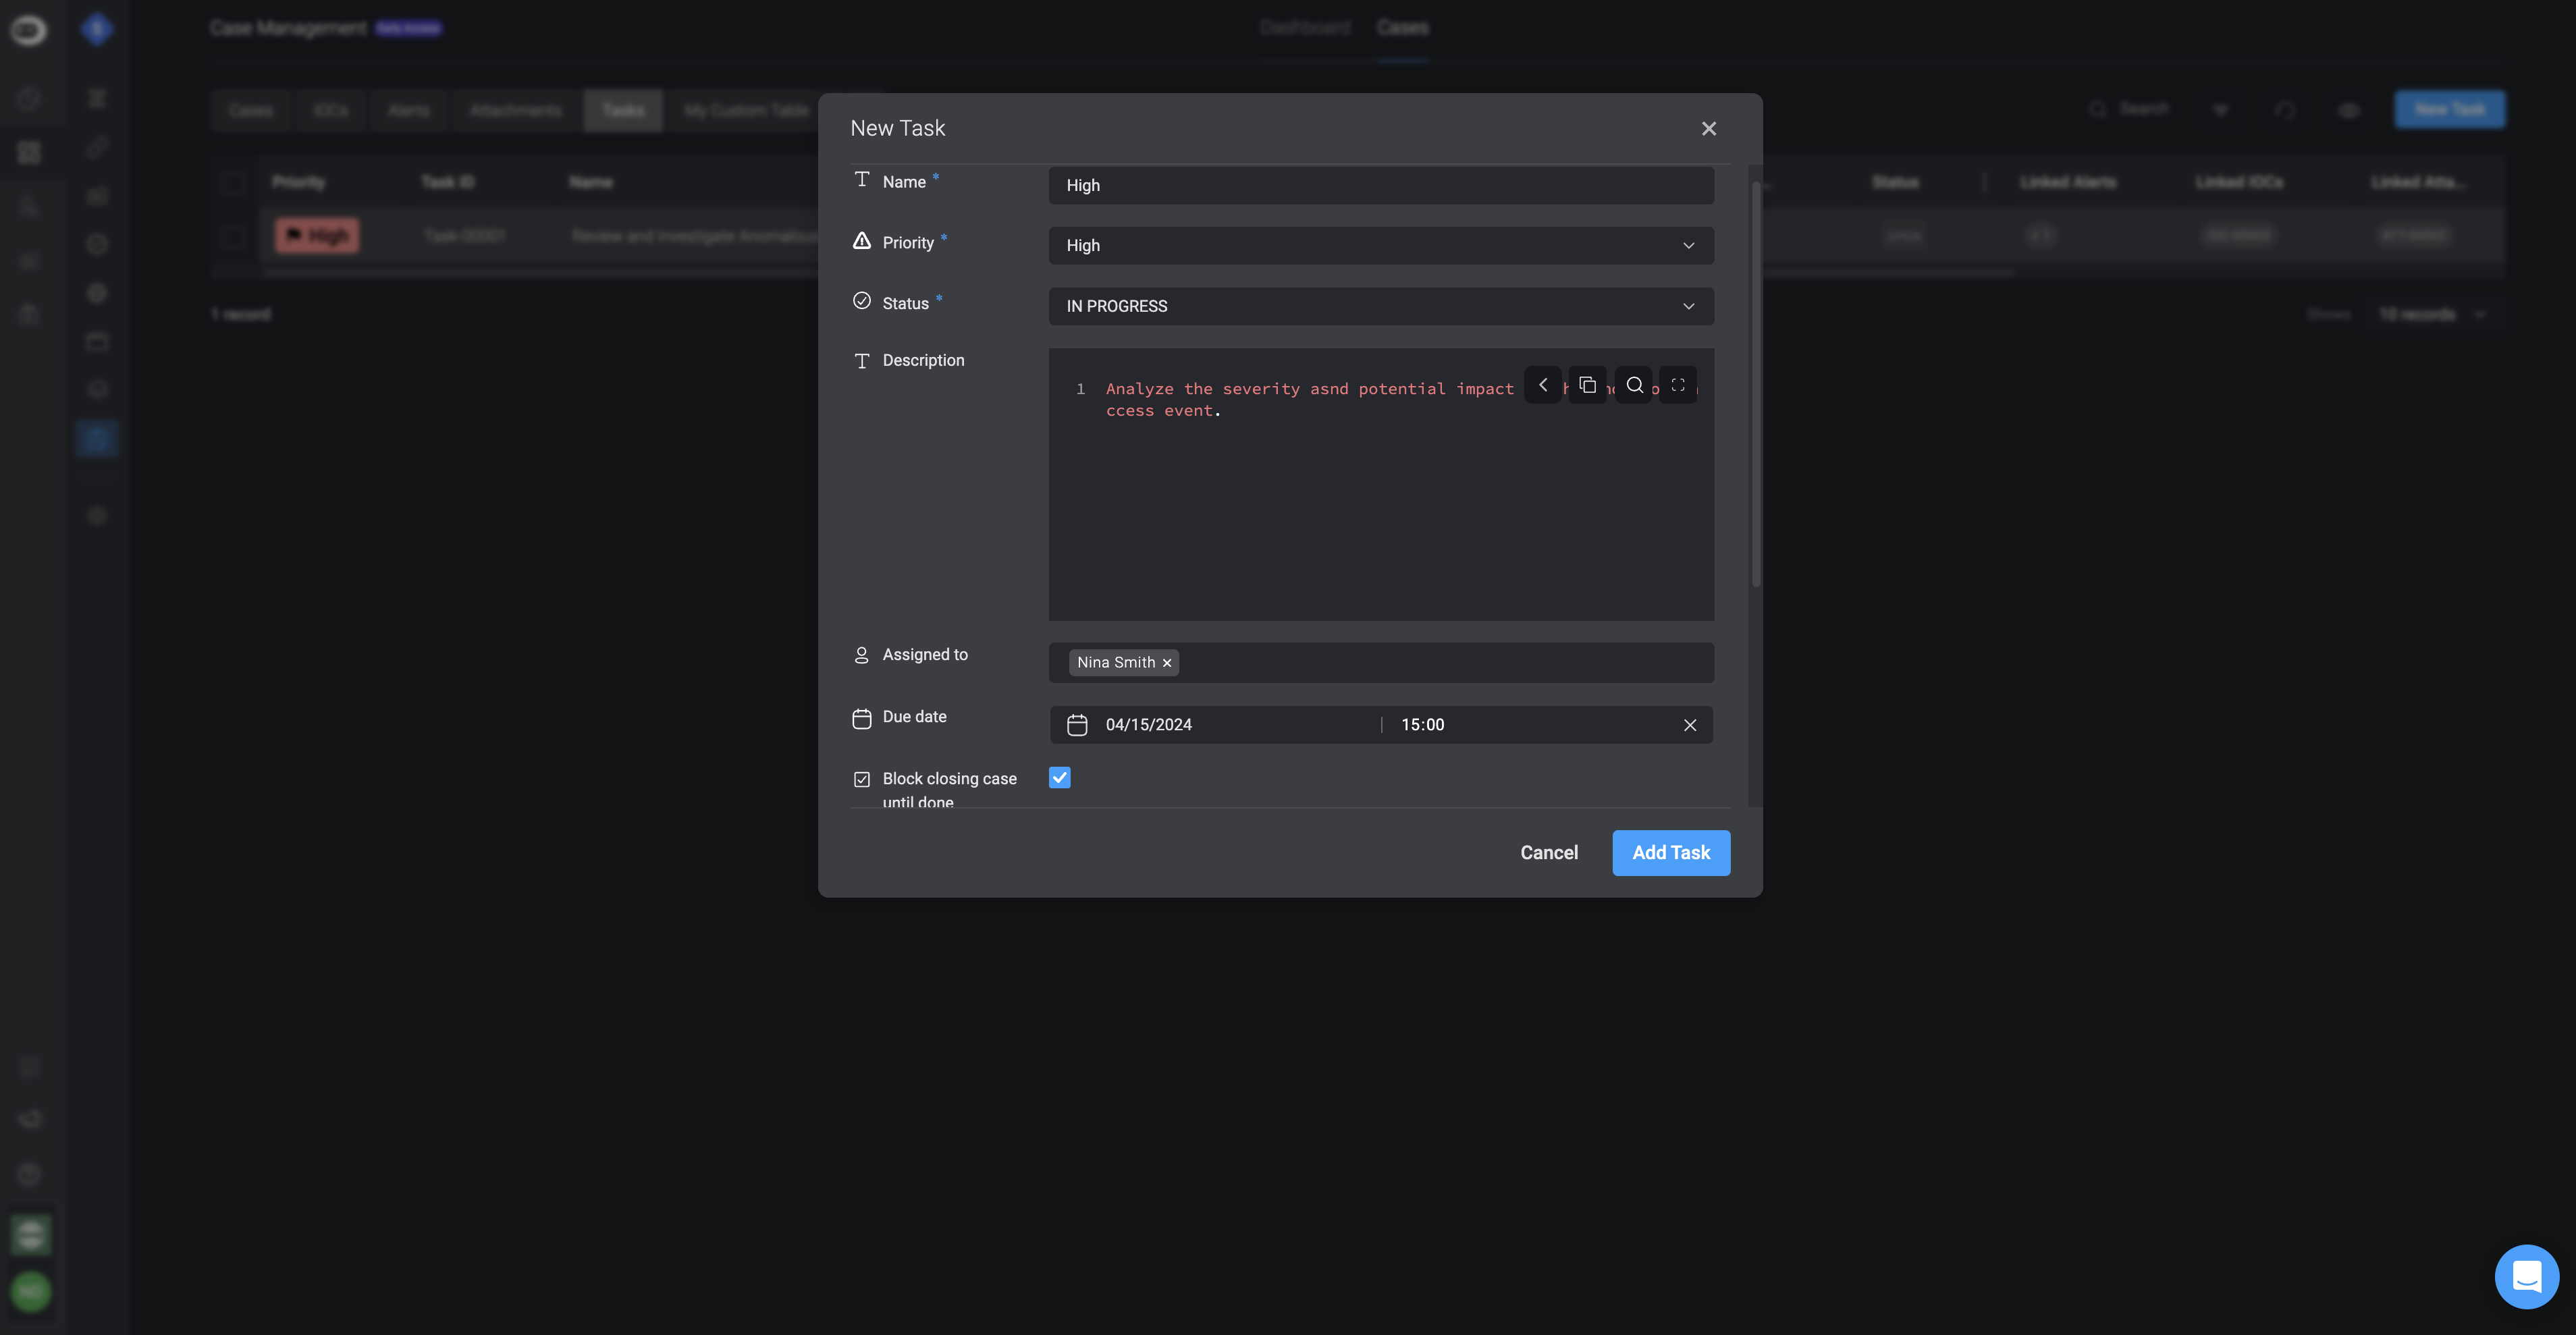Click the Cancel button
The width and height of the screenshot is (2576, 1335).
1548,853
